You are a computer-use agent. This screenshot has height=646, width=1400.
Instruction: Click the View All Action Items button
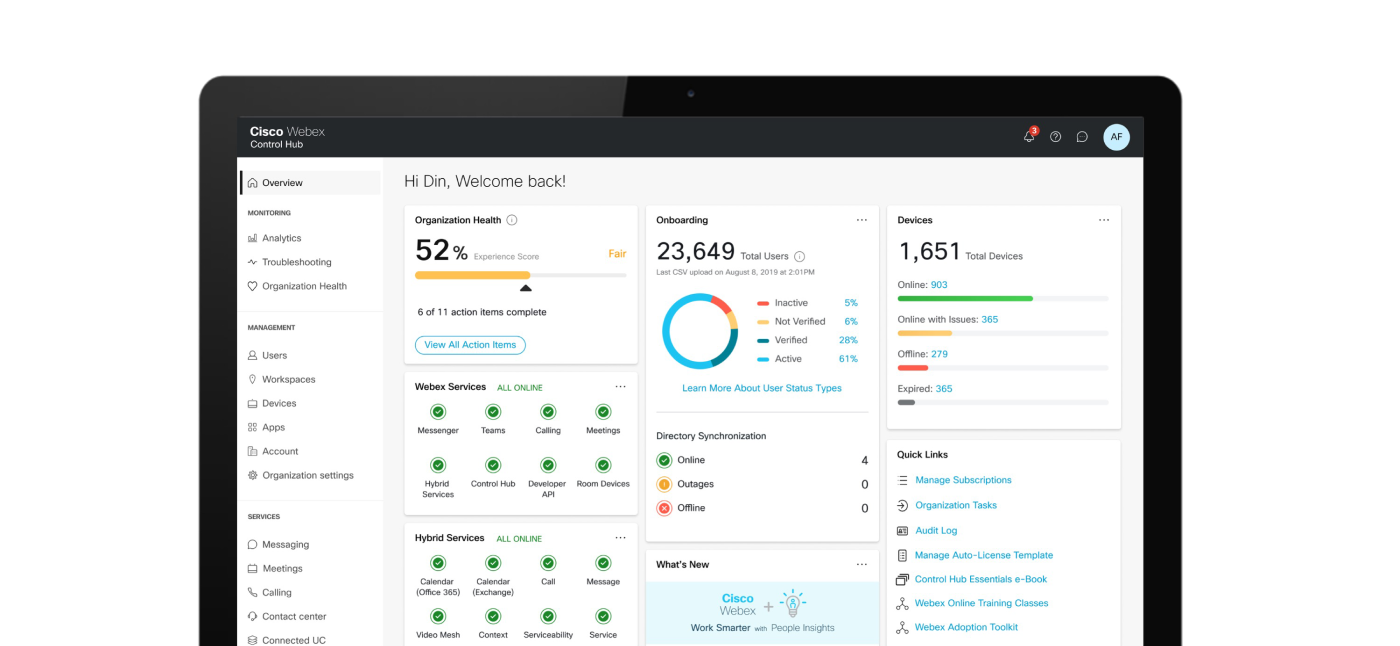pos(470,344)
